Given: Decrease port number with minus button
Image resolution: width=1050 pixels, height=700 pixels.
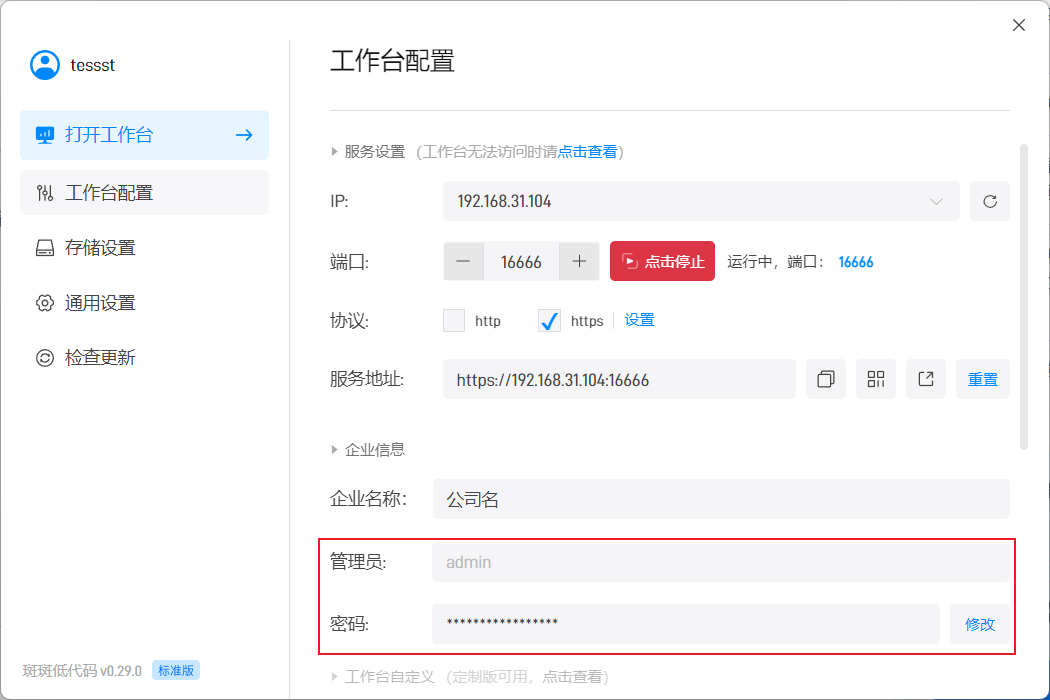Looking at the screenshot, I should point(464,261).
